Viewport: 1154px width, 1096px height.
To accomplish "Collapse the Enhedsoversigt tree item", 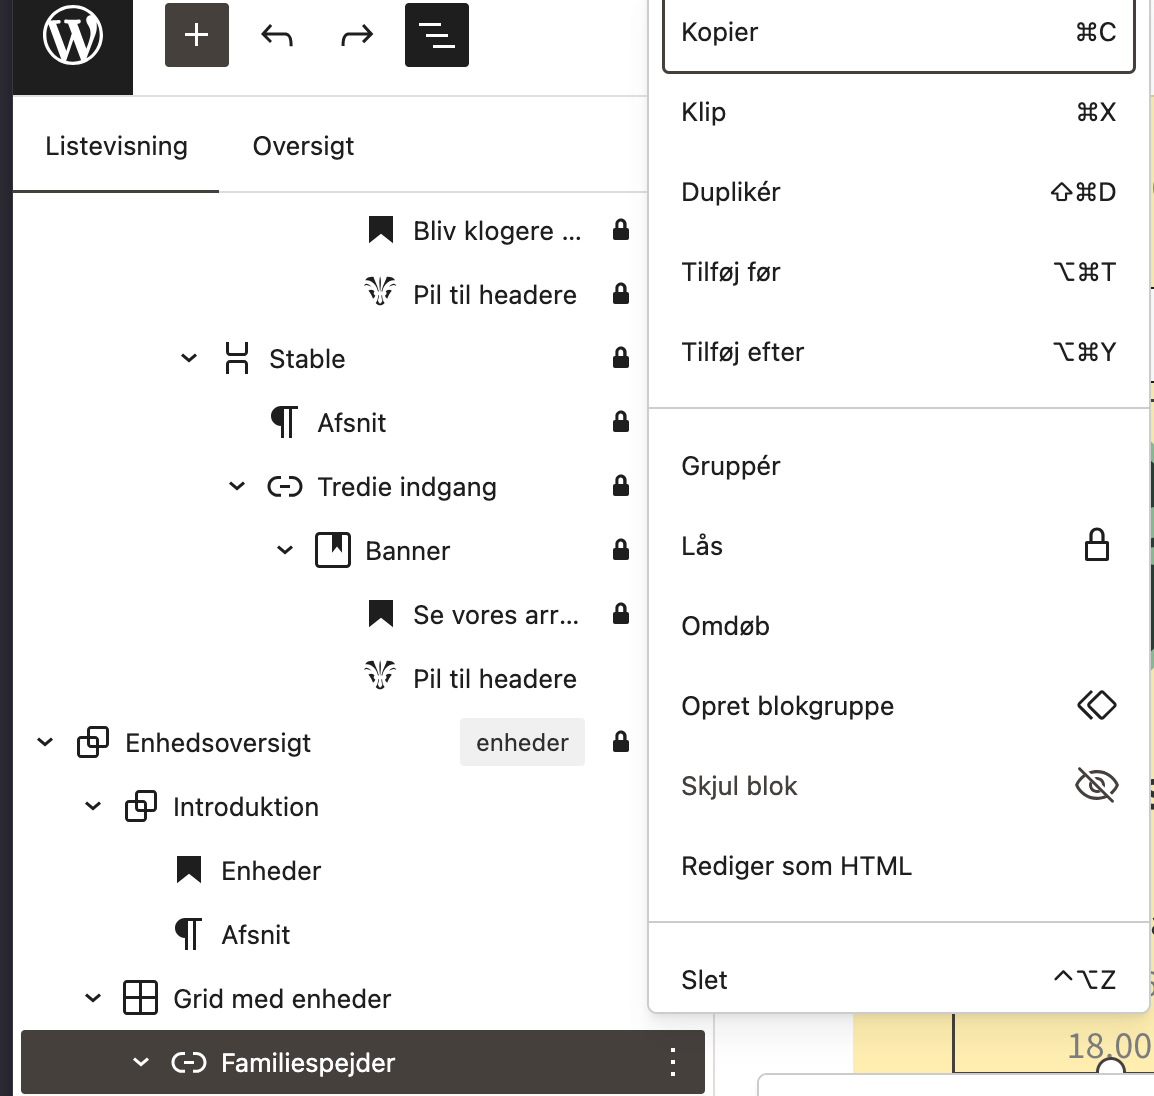I will tap(45, 742).
